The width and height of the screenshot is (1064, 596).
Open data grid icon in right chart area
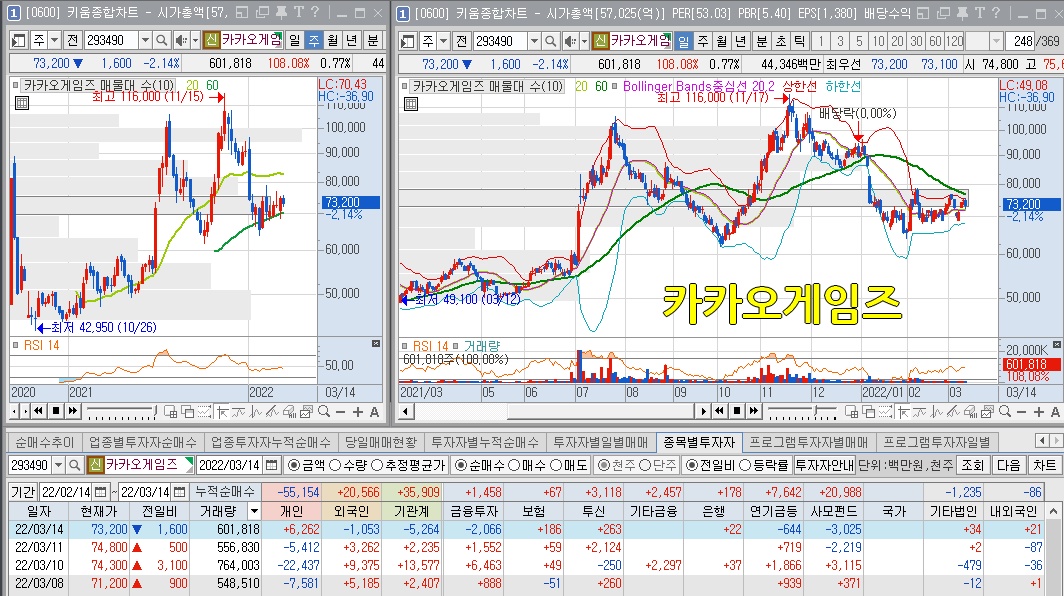pyautogui.click(x=411, y=104)
